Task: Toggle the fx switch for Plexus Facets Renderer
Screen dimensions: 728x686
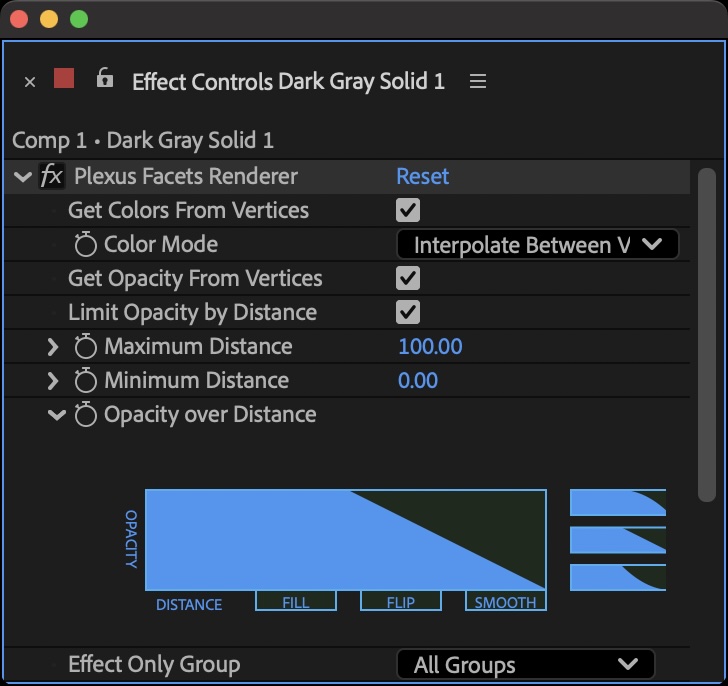Action: (x=51, y=176)
